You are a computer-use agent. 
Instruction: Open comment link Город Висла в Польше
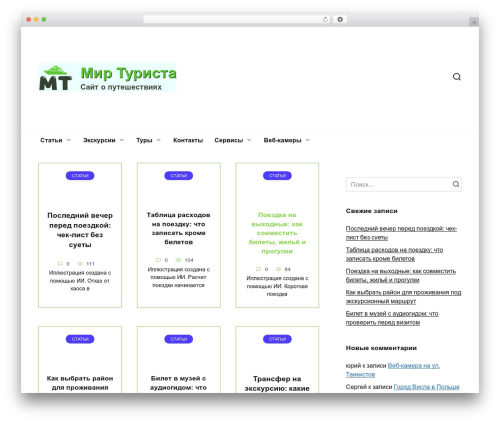point(427,387)
